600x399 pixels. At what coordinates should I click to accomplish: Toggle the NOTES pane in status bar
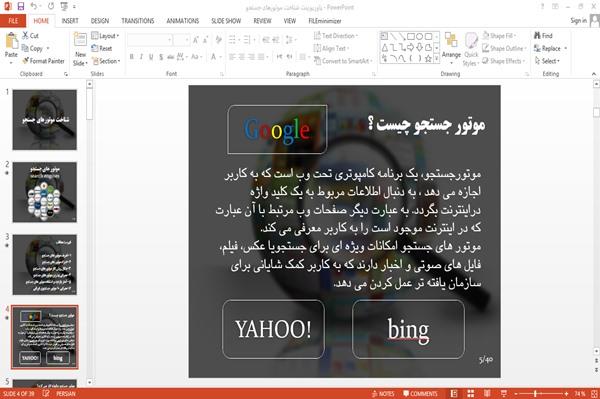[x=383, y=394]
